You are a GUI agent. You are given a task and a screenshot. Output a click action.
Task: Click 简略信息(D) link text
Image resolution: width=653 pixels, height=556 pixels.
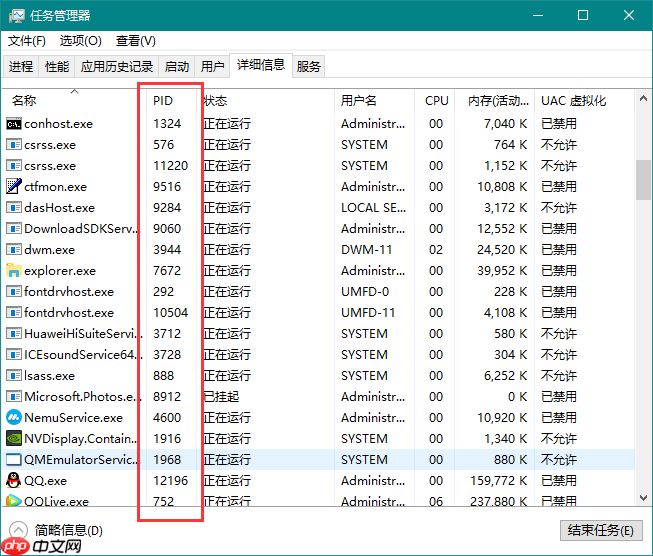pyautogui.click(x=69, y=530)
